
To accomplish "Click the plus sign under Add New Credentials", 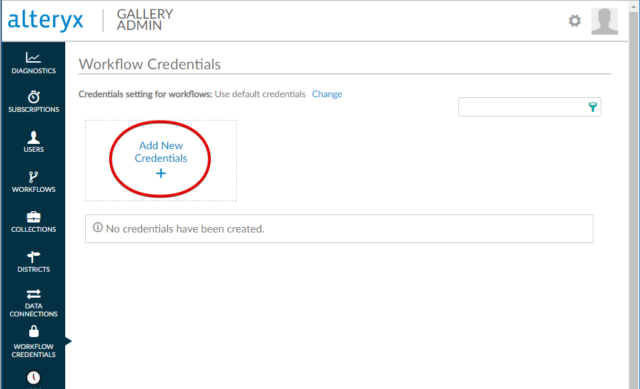I will click(161, 173).
